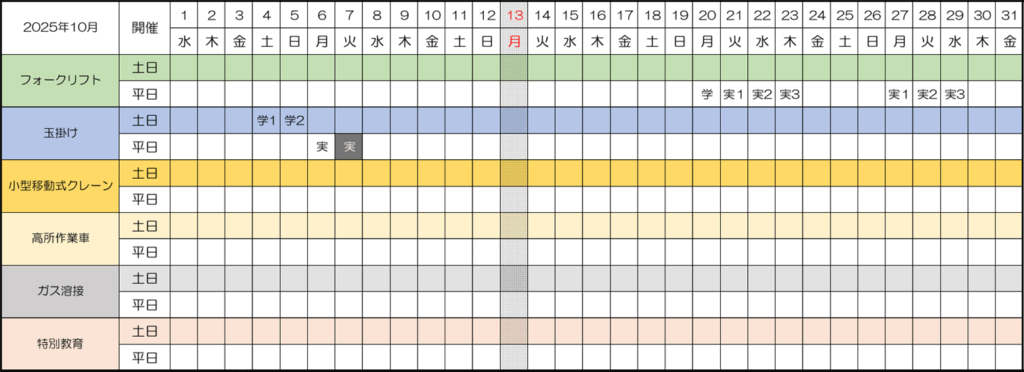Click 実2 cell on October 28
Screen dimensions: 1024x372
coord(927,94)
